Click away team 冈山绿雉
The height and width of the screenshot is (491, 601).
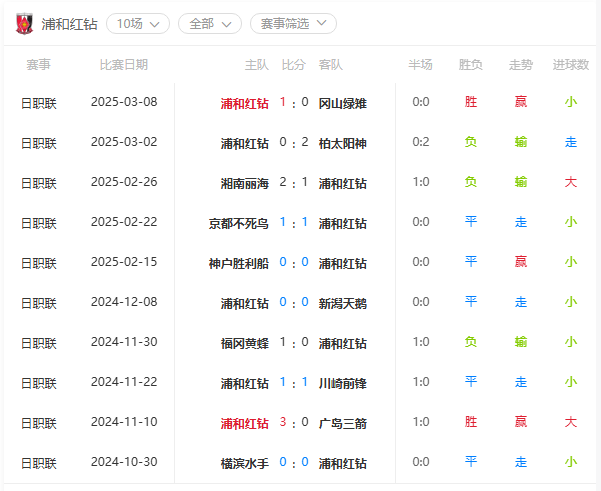(343, 103)
